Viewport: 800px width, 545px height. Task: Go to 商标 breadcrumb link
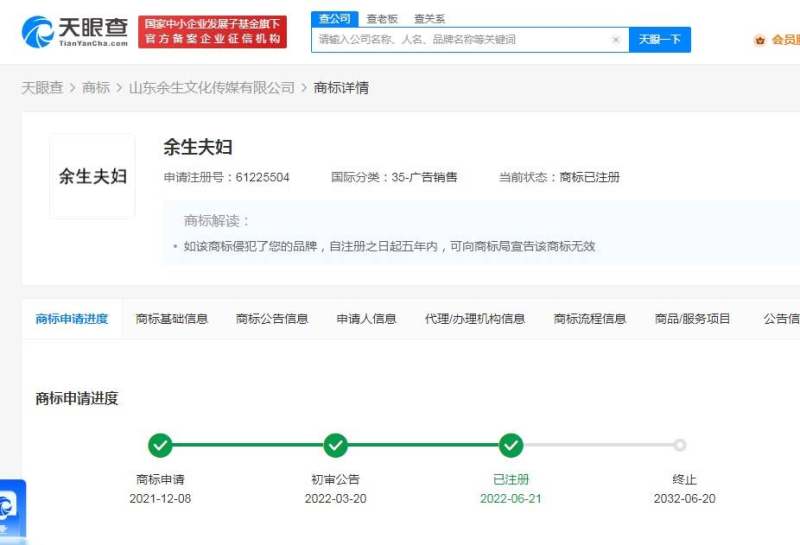96,88
